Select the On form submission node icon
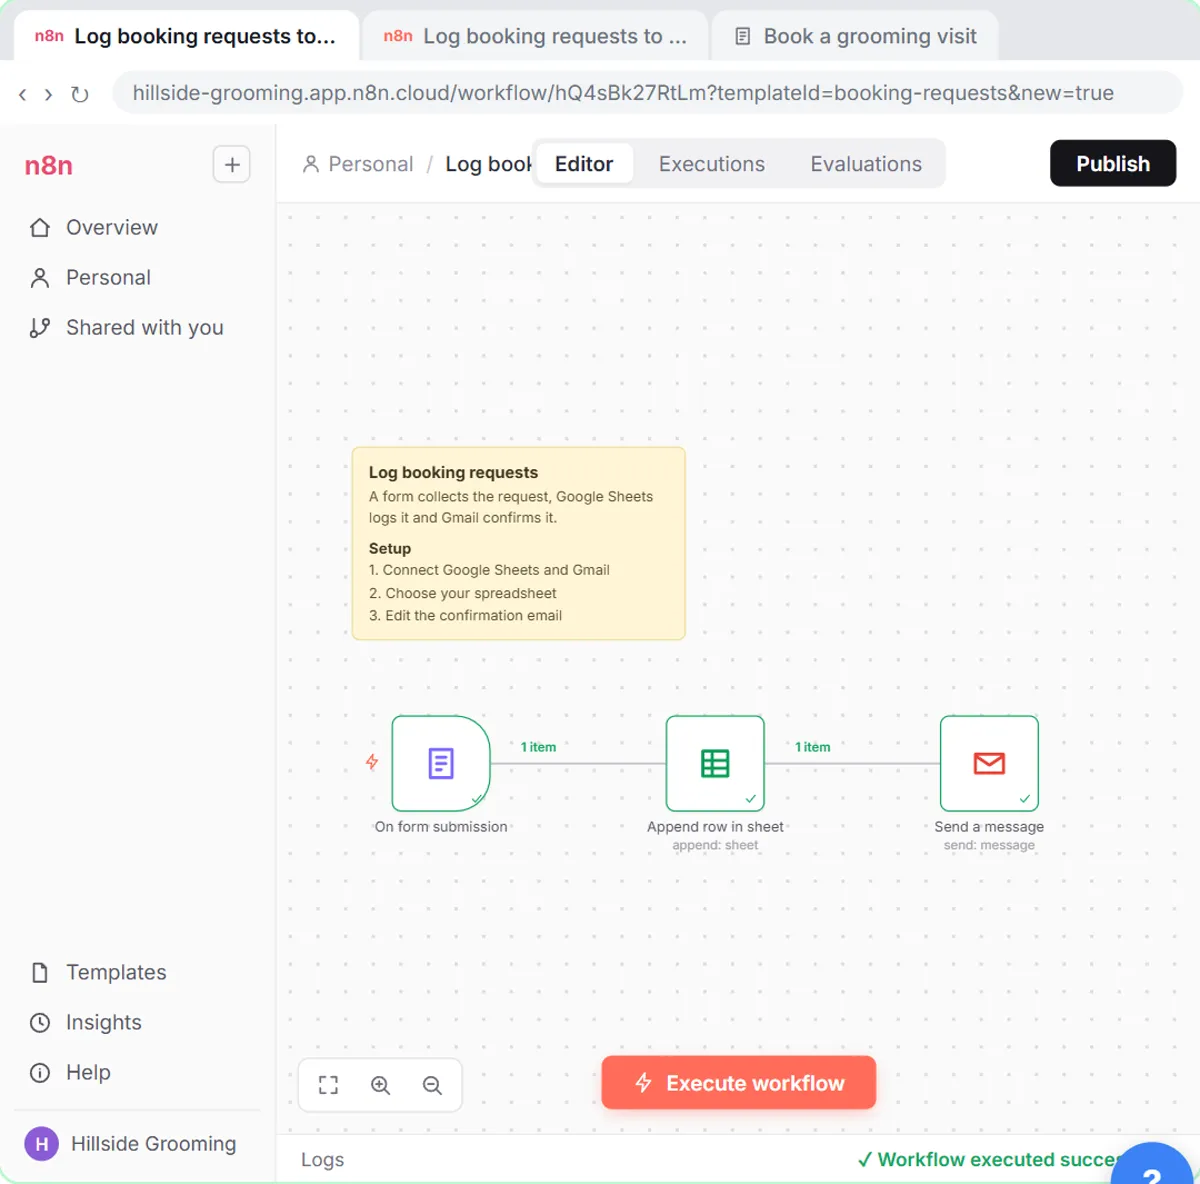The height and width of the screenshot is (1184, 1200). [x=441, y=763]
